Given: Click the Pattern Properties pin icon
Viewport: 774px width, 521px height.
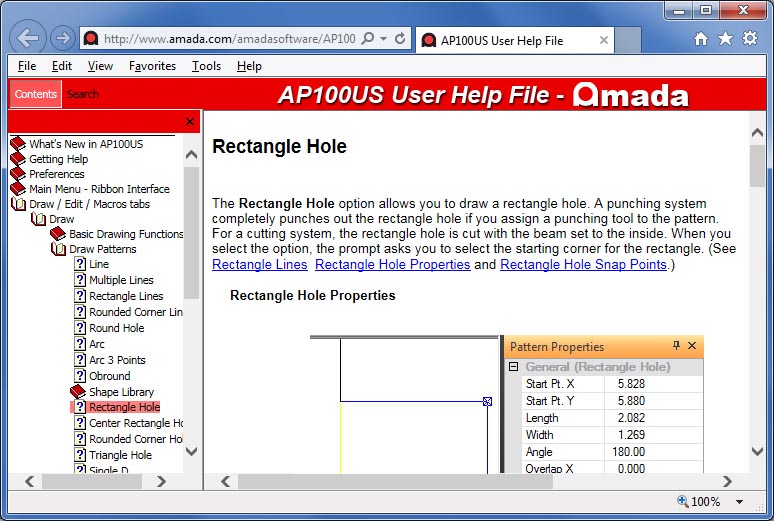Looking at the screenshot, I should pos(676,346).
